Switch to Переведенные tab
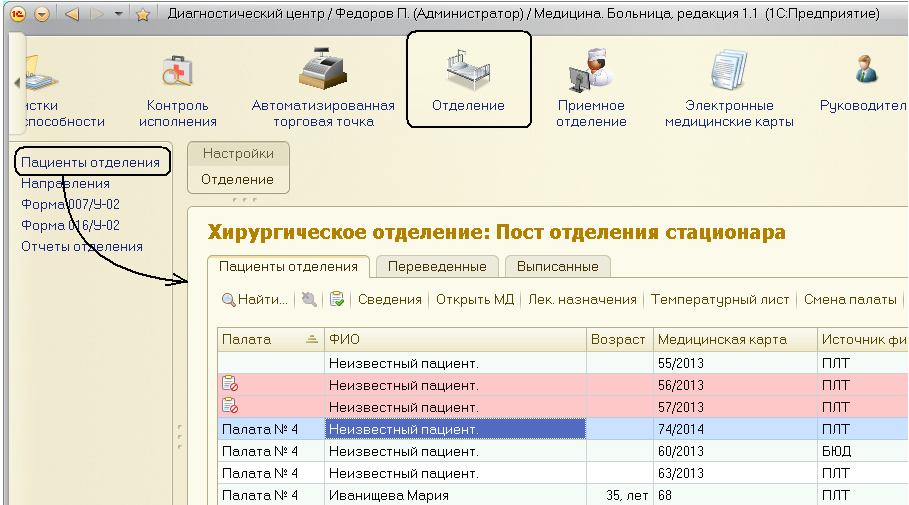The image size is (909, 505). pos(437,267)
